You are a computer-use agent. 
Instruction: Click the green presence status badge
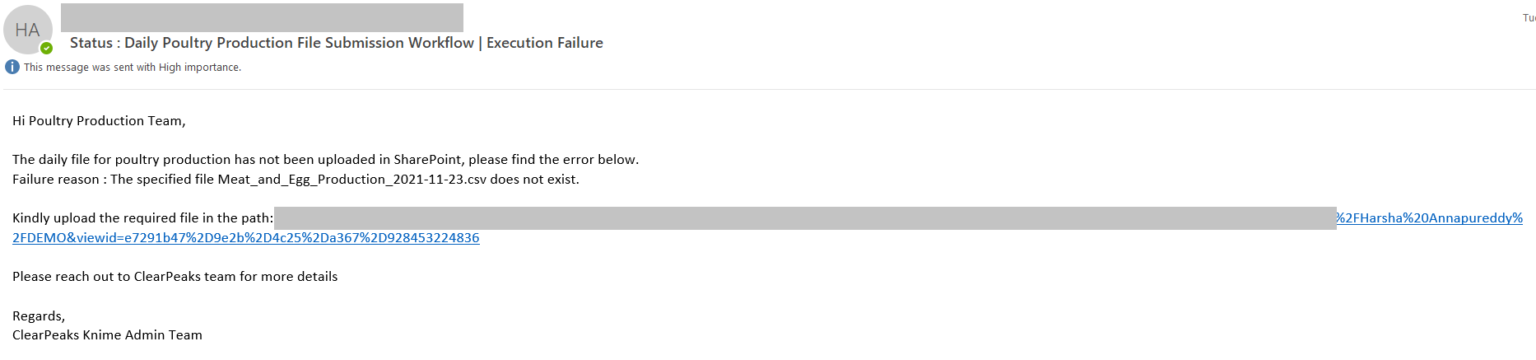tap(46, 47)
